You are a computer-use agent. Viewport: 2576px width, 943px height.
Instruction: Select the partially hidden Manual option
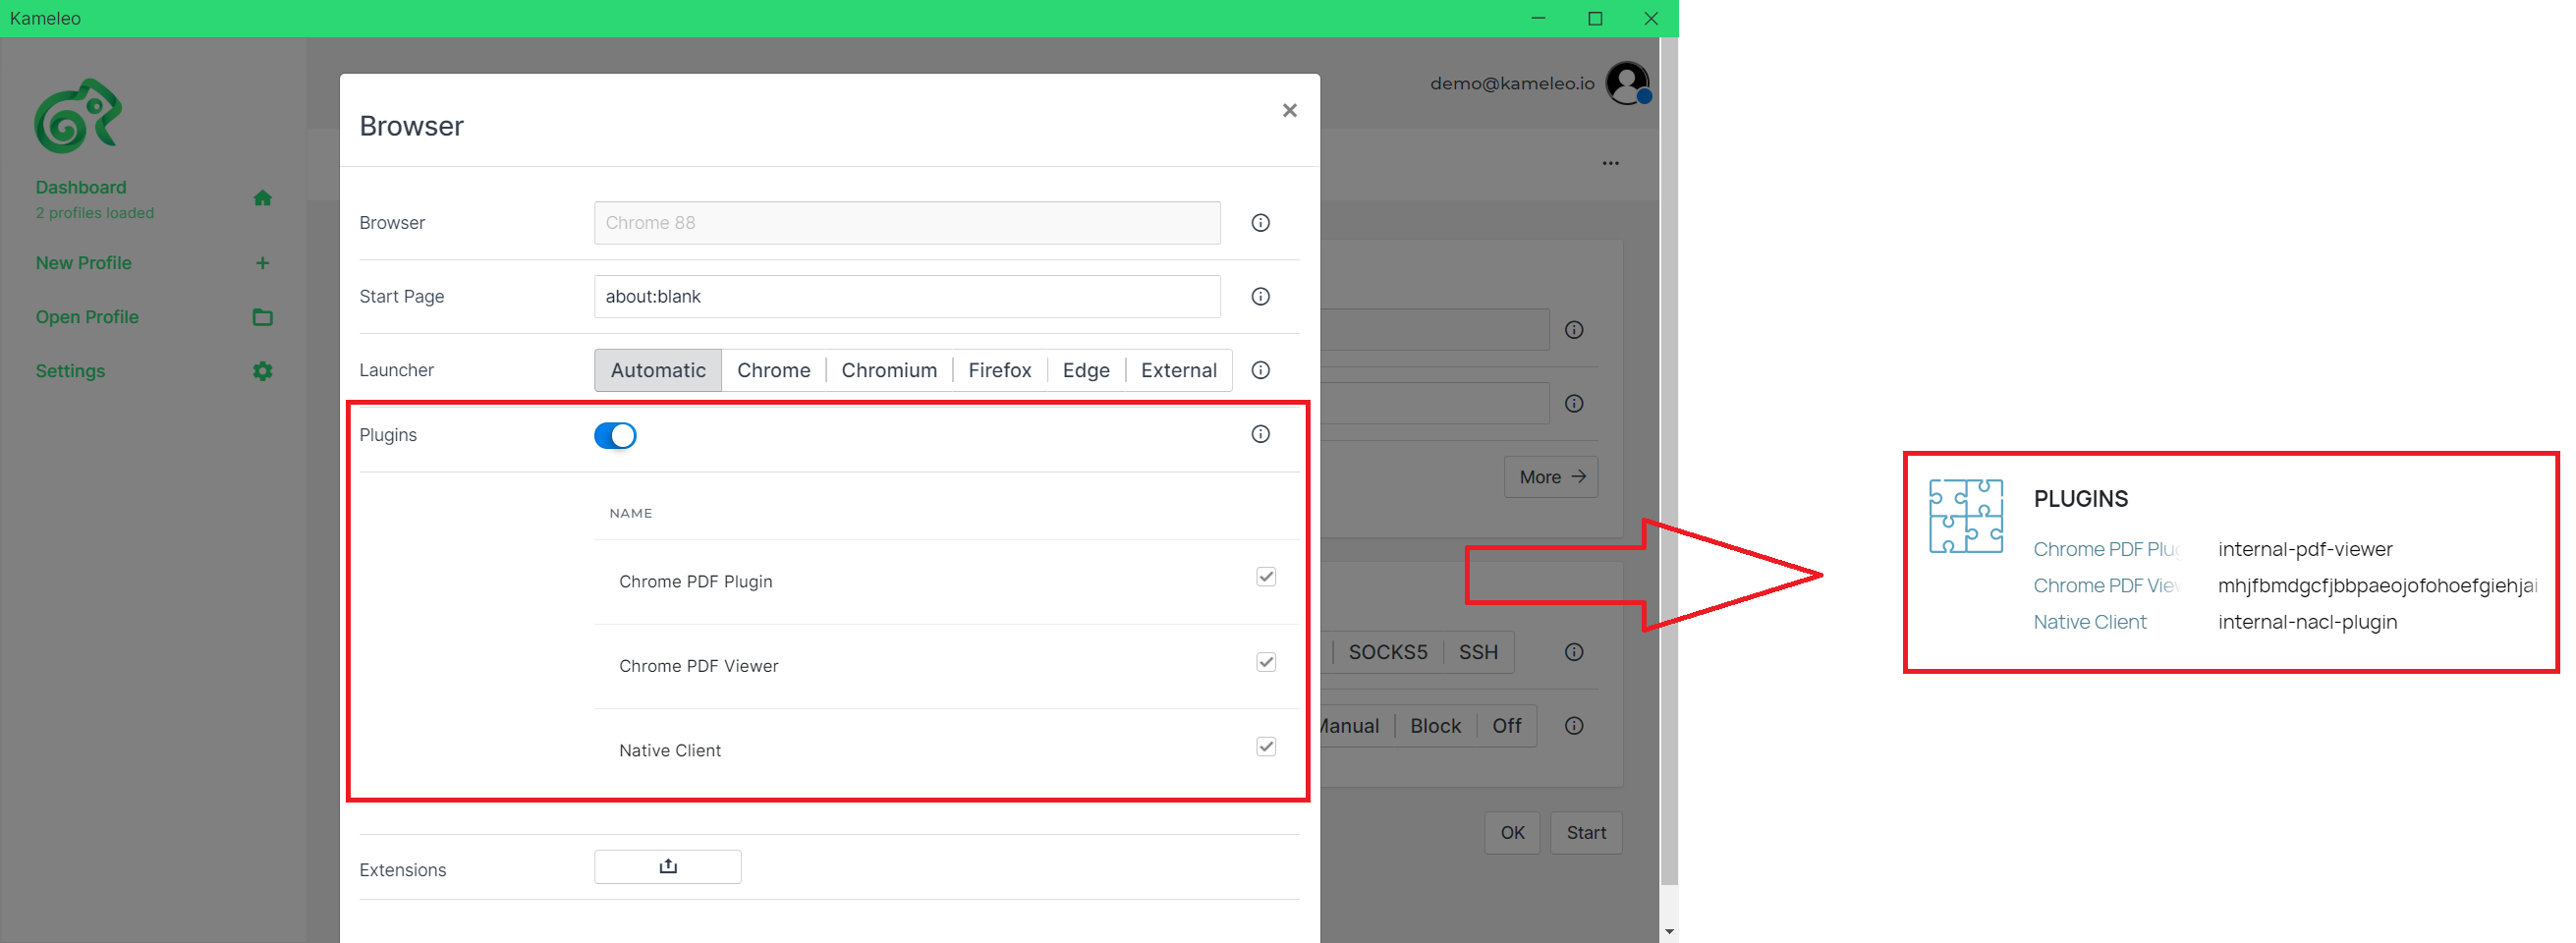click(x=1350, y=726)
